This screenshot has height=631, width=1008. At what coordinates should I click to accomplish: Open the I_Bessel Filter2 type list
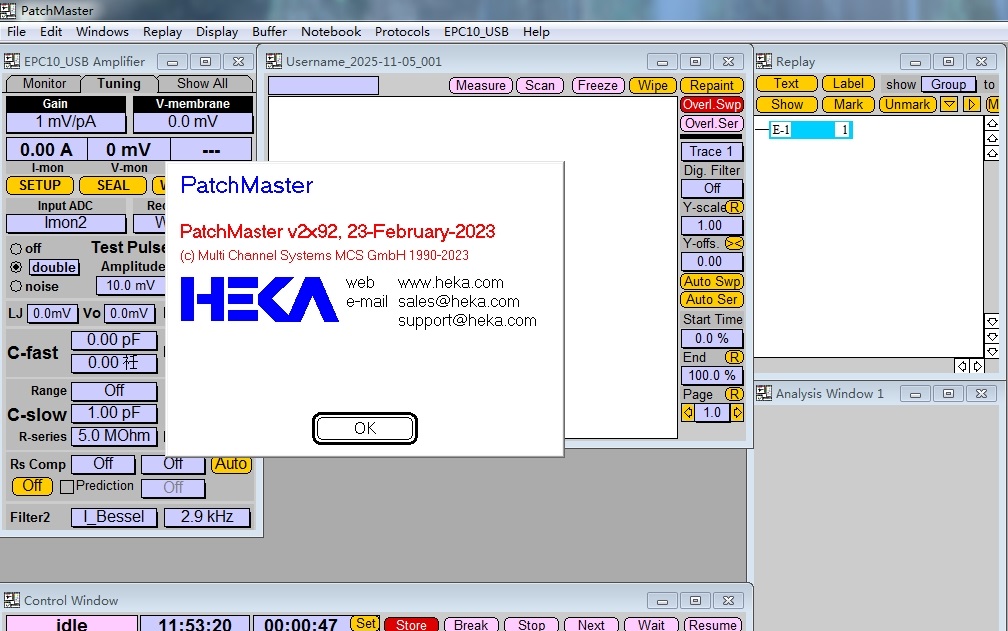(x=113, y=517)
